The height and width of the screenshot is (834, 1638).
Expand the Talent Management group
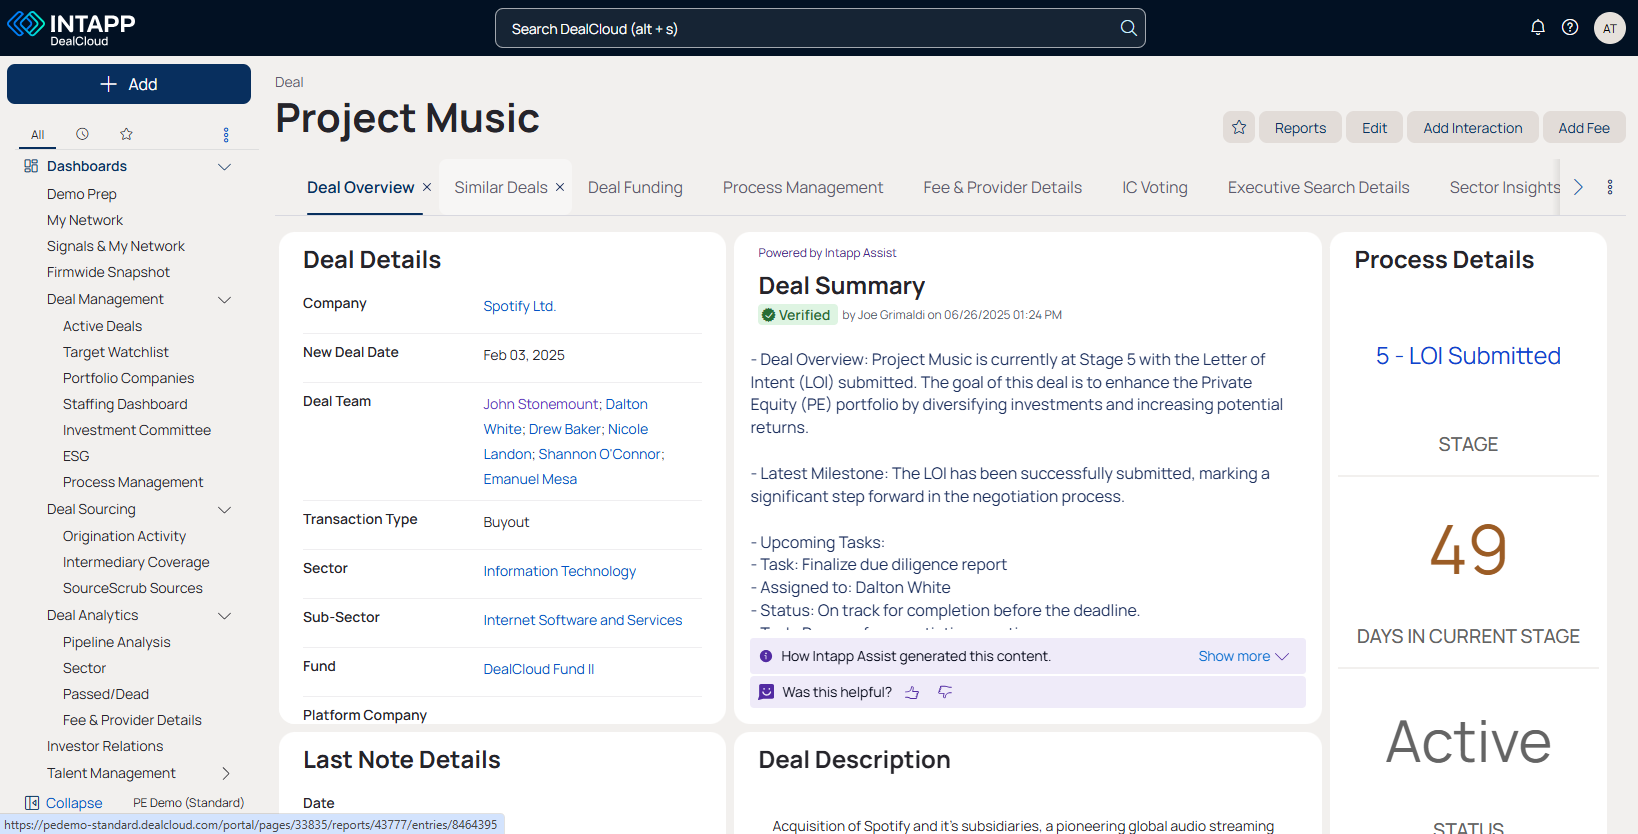point(225,773)
